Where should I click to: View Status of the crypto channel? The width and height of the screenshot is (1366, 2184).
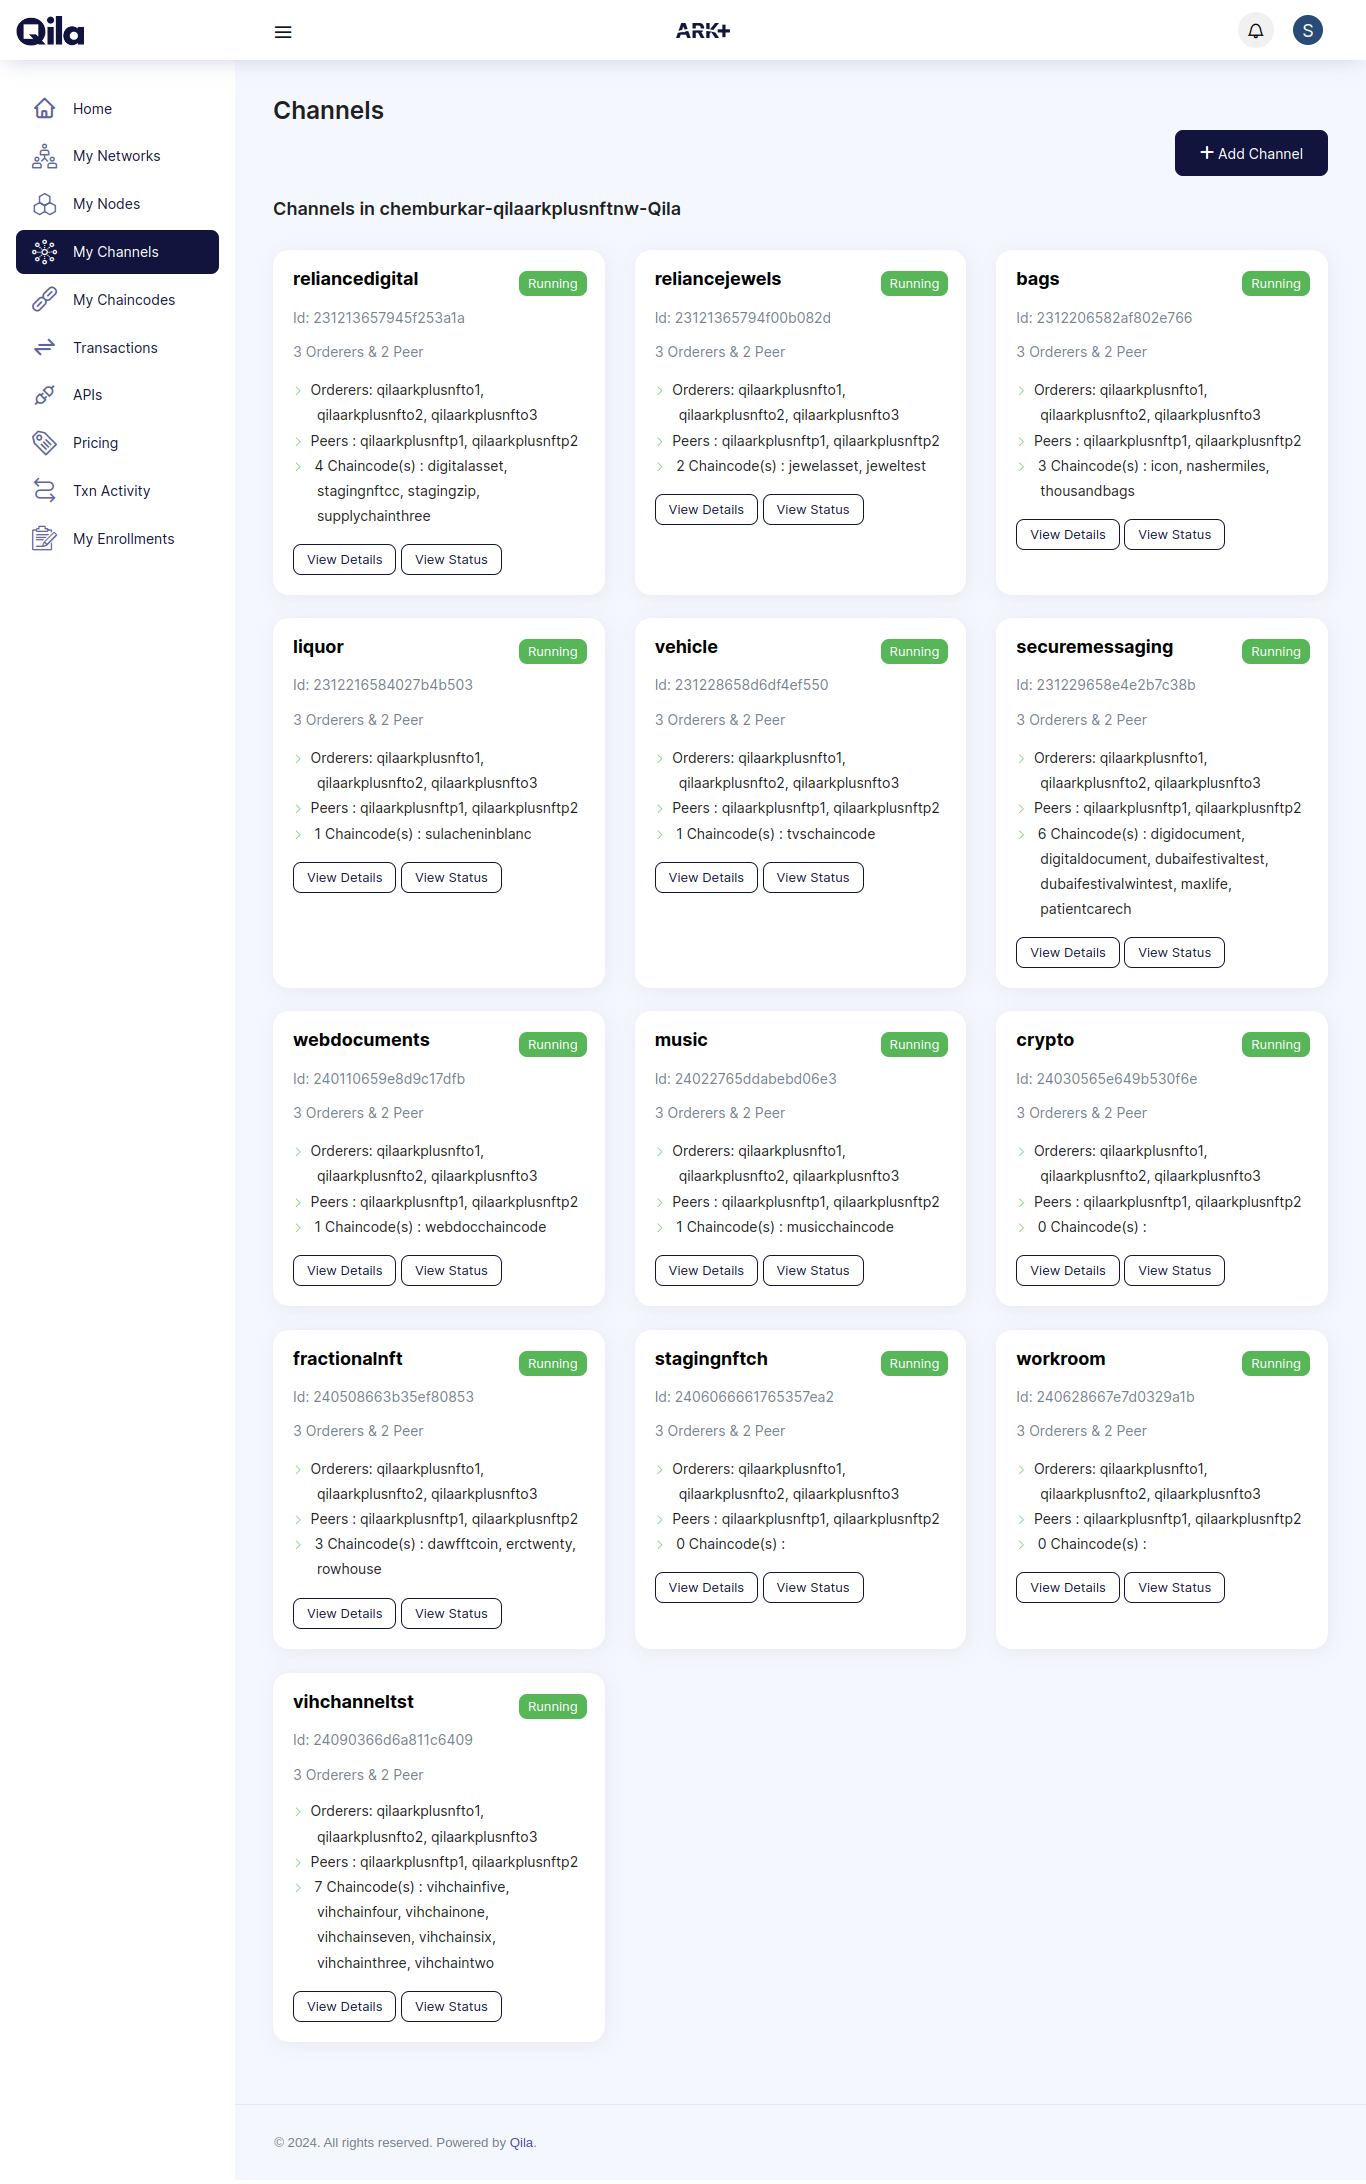1174,1270
